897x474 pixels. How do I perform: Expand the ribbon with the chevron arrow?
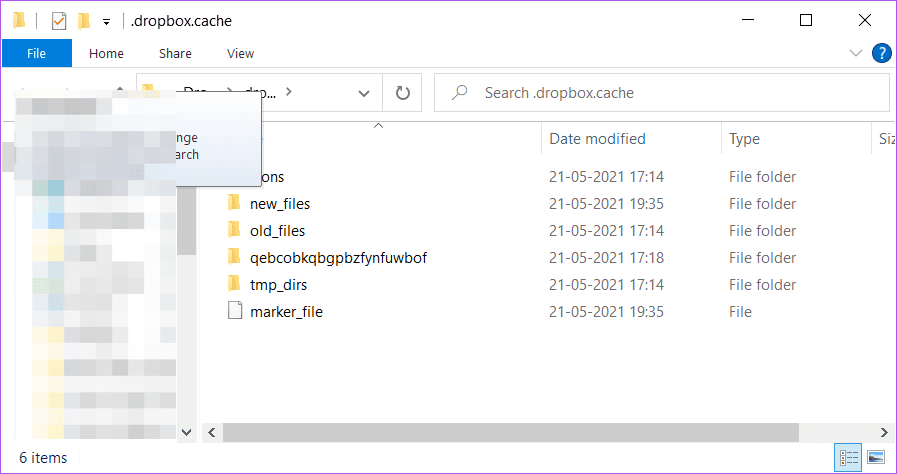856,53
